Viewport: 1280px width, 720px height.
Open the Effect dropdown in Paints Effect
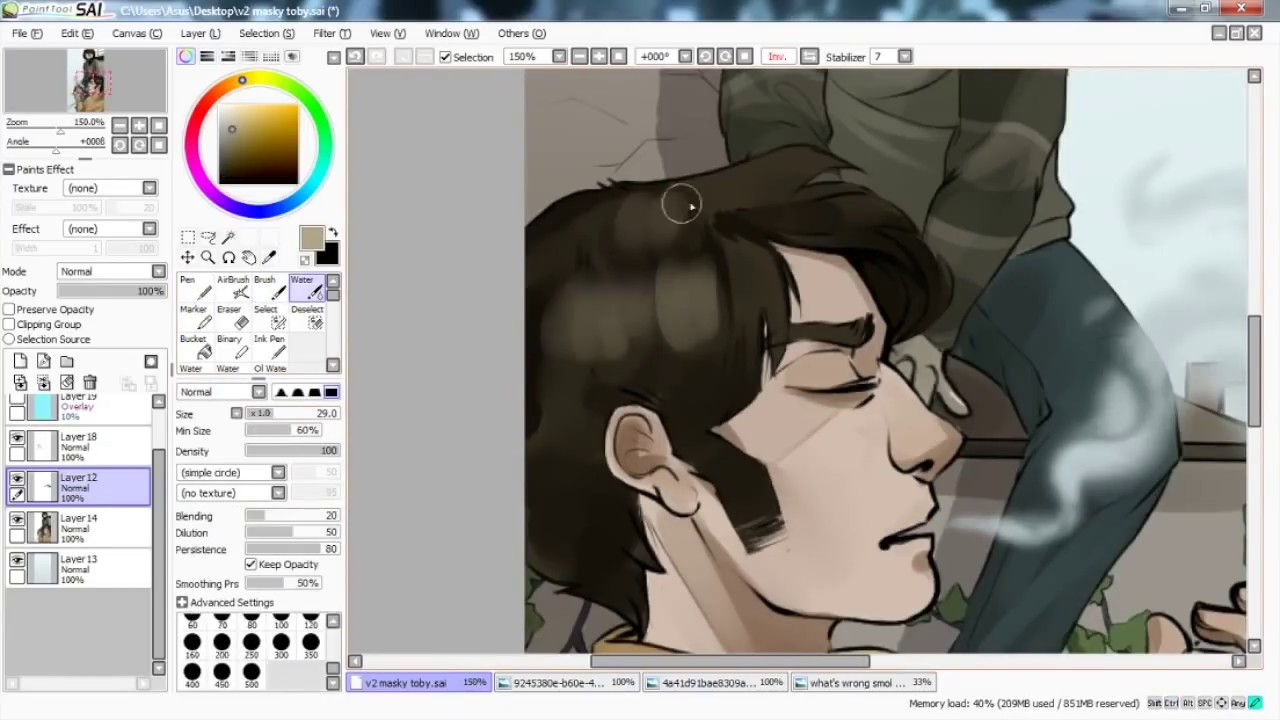pyautogui.click(x=110, y=229)
